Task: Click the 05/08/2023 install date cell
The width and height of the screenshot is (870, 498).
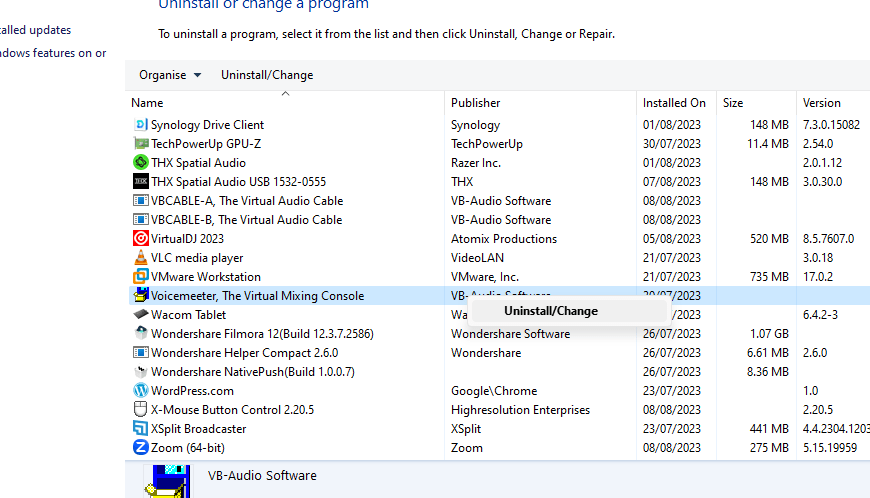Action: tap(671, 238)
